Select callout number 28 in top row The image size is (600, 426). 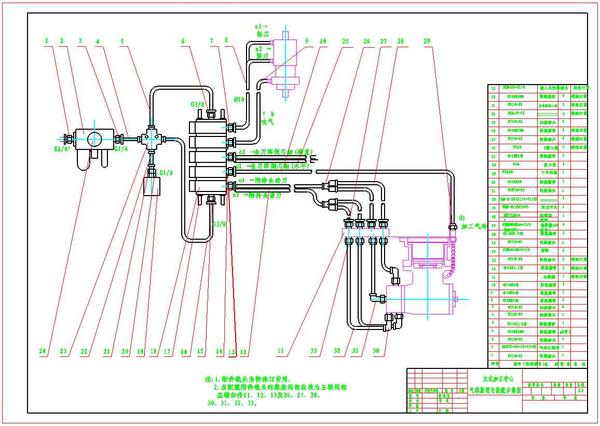click(400, 41)
